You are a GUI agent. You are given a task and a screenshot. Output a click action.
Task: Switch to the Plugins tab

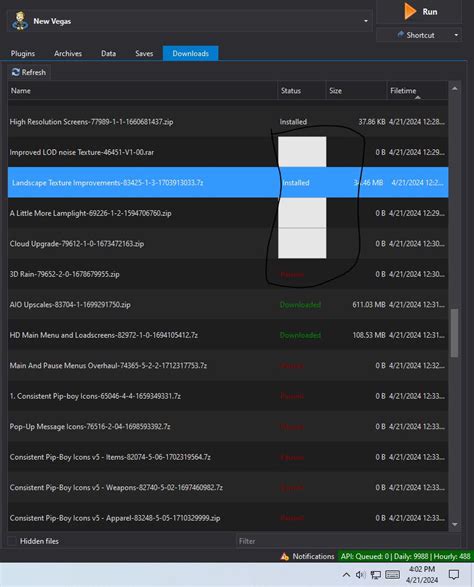coord(22,54)
